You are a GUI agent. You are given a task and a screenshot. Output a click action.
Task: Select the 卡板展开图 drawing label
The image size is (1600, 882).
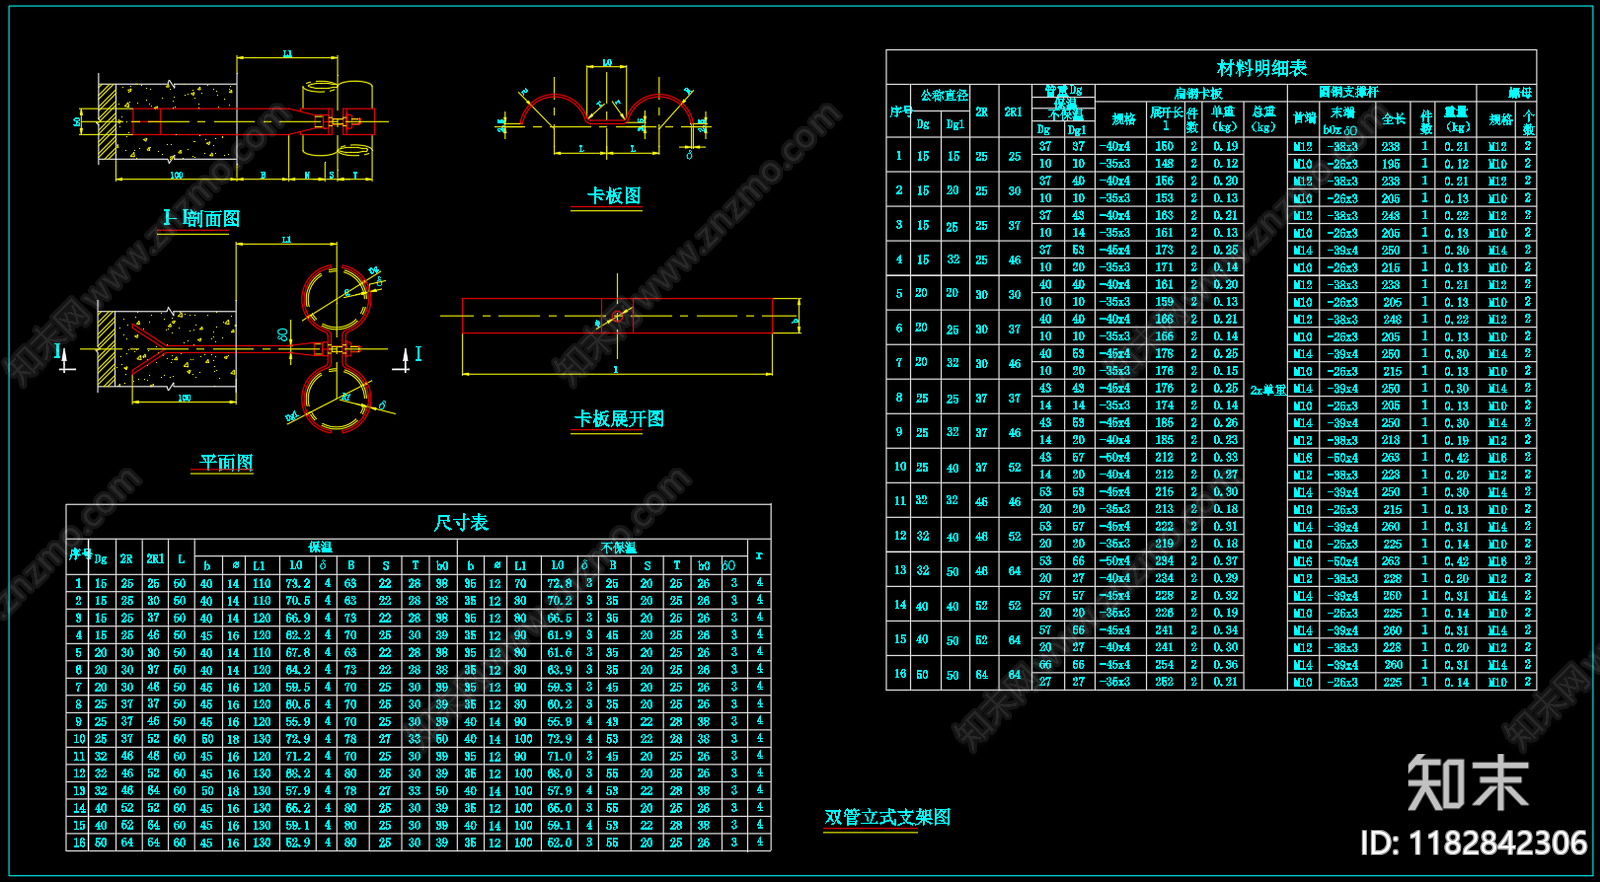point(619,419)
